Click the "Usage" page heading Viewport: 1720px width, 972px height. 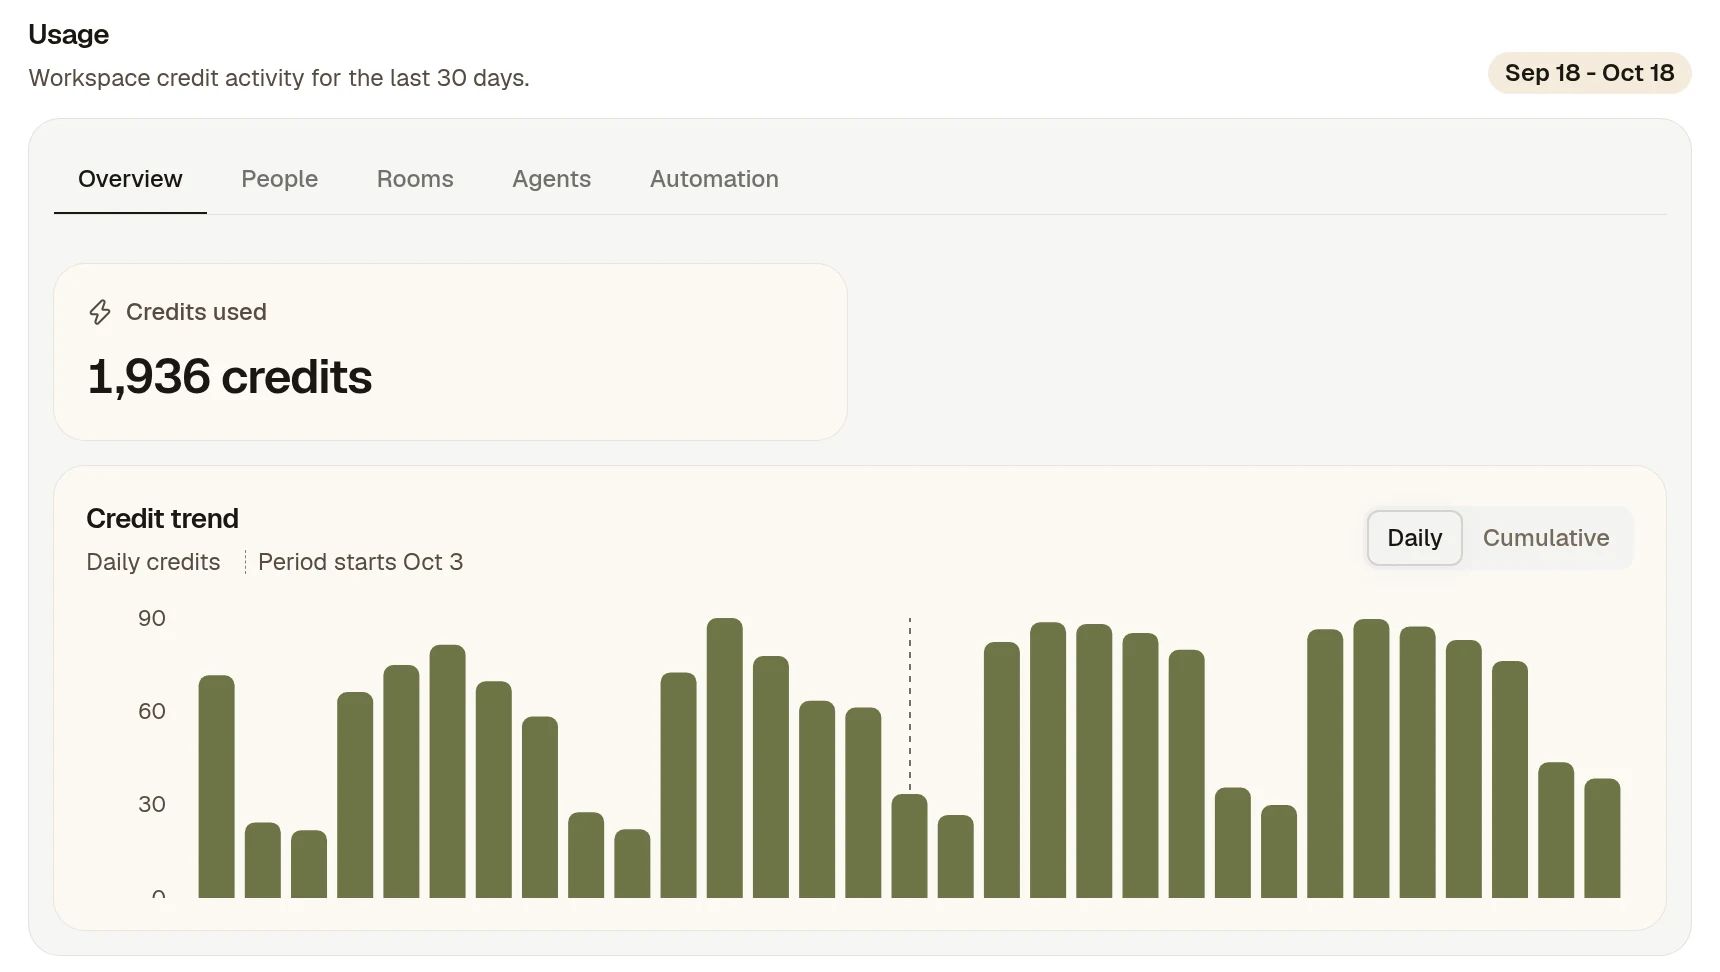pyautogui.click(x=68, y=34)
